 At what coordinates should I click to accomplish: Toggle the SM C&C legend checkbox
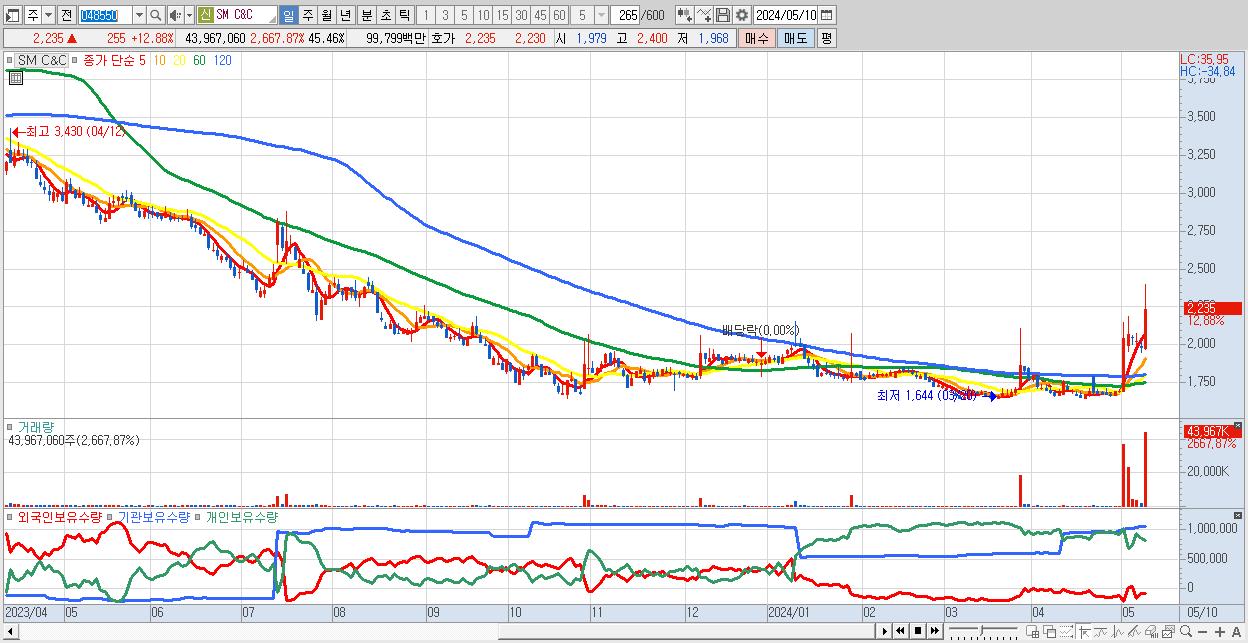[x=9, y=60]
